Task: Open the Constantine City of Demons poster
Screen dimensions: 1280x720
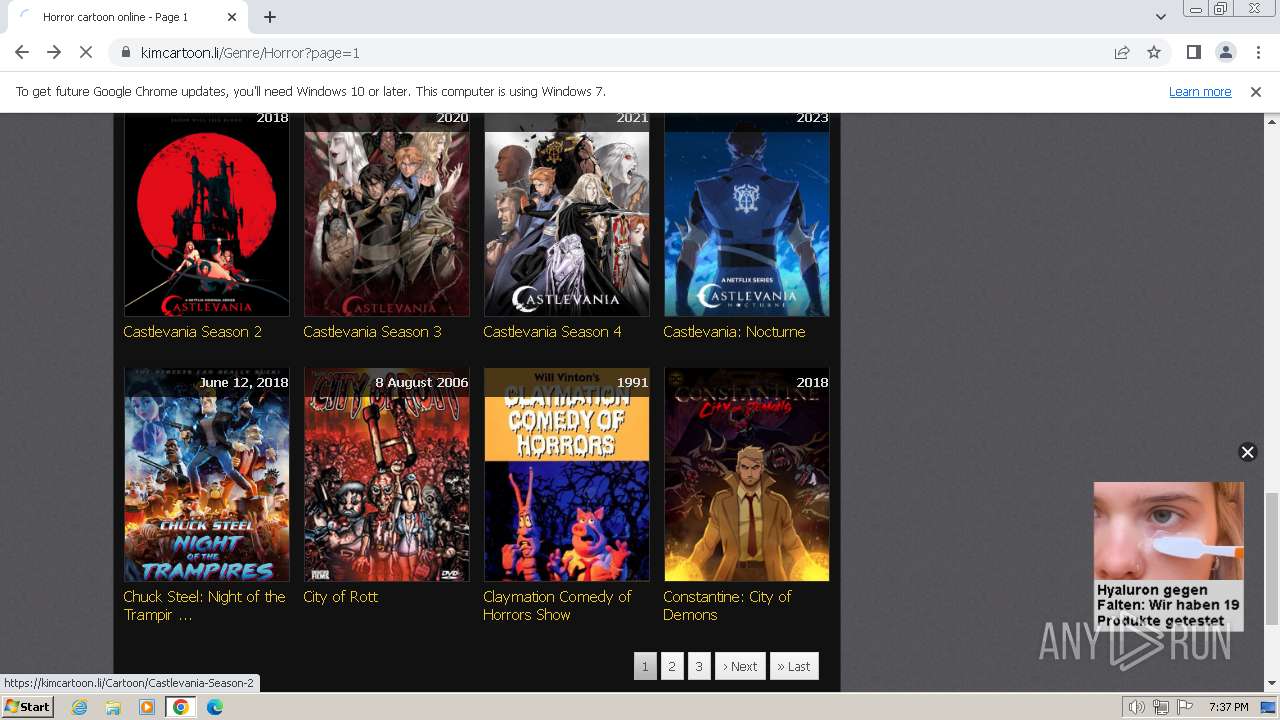Action: pos(747,474)
